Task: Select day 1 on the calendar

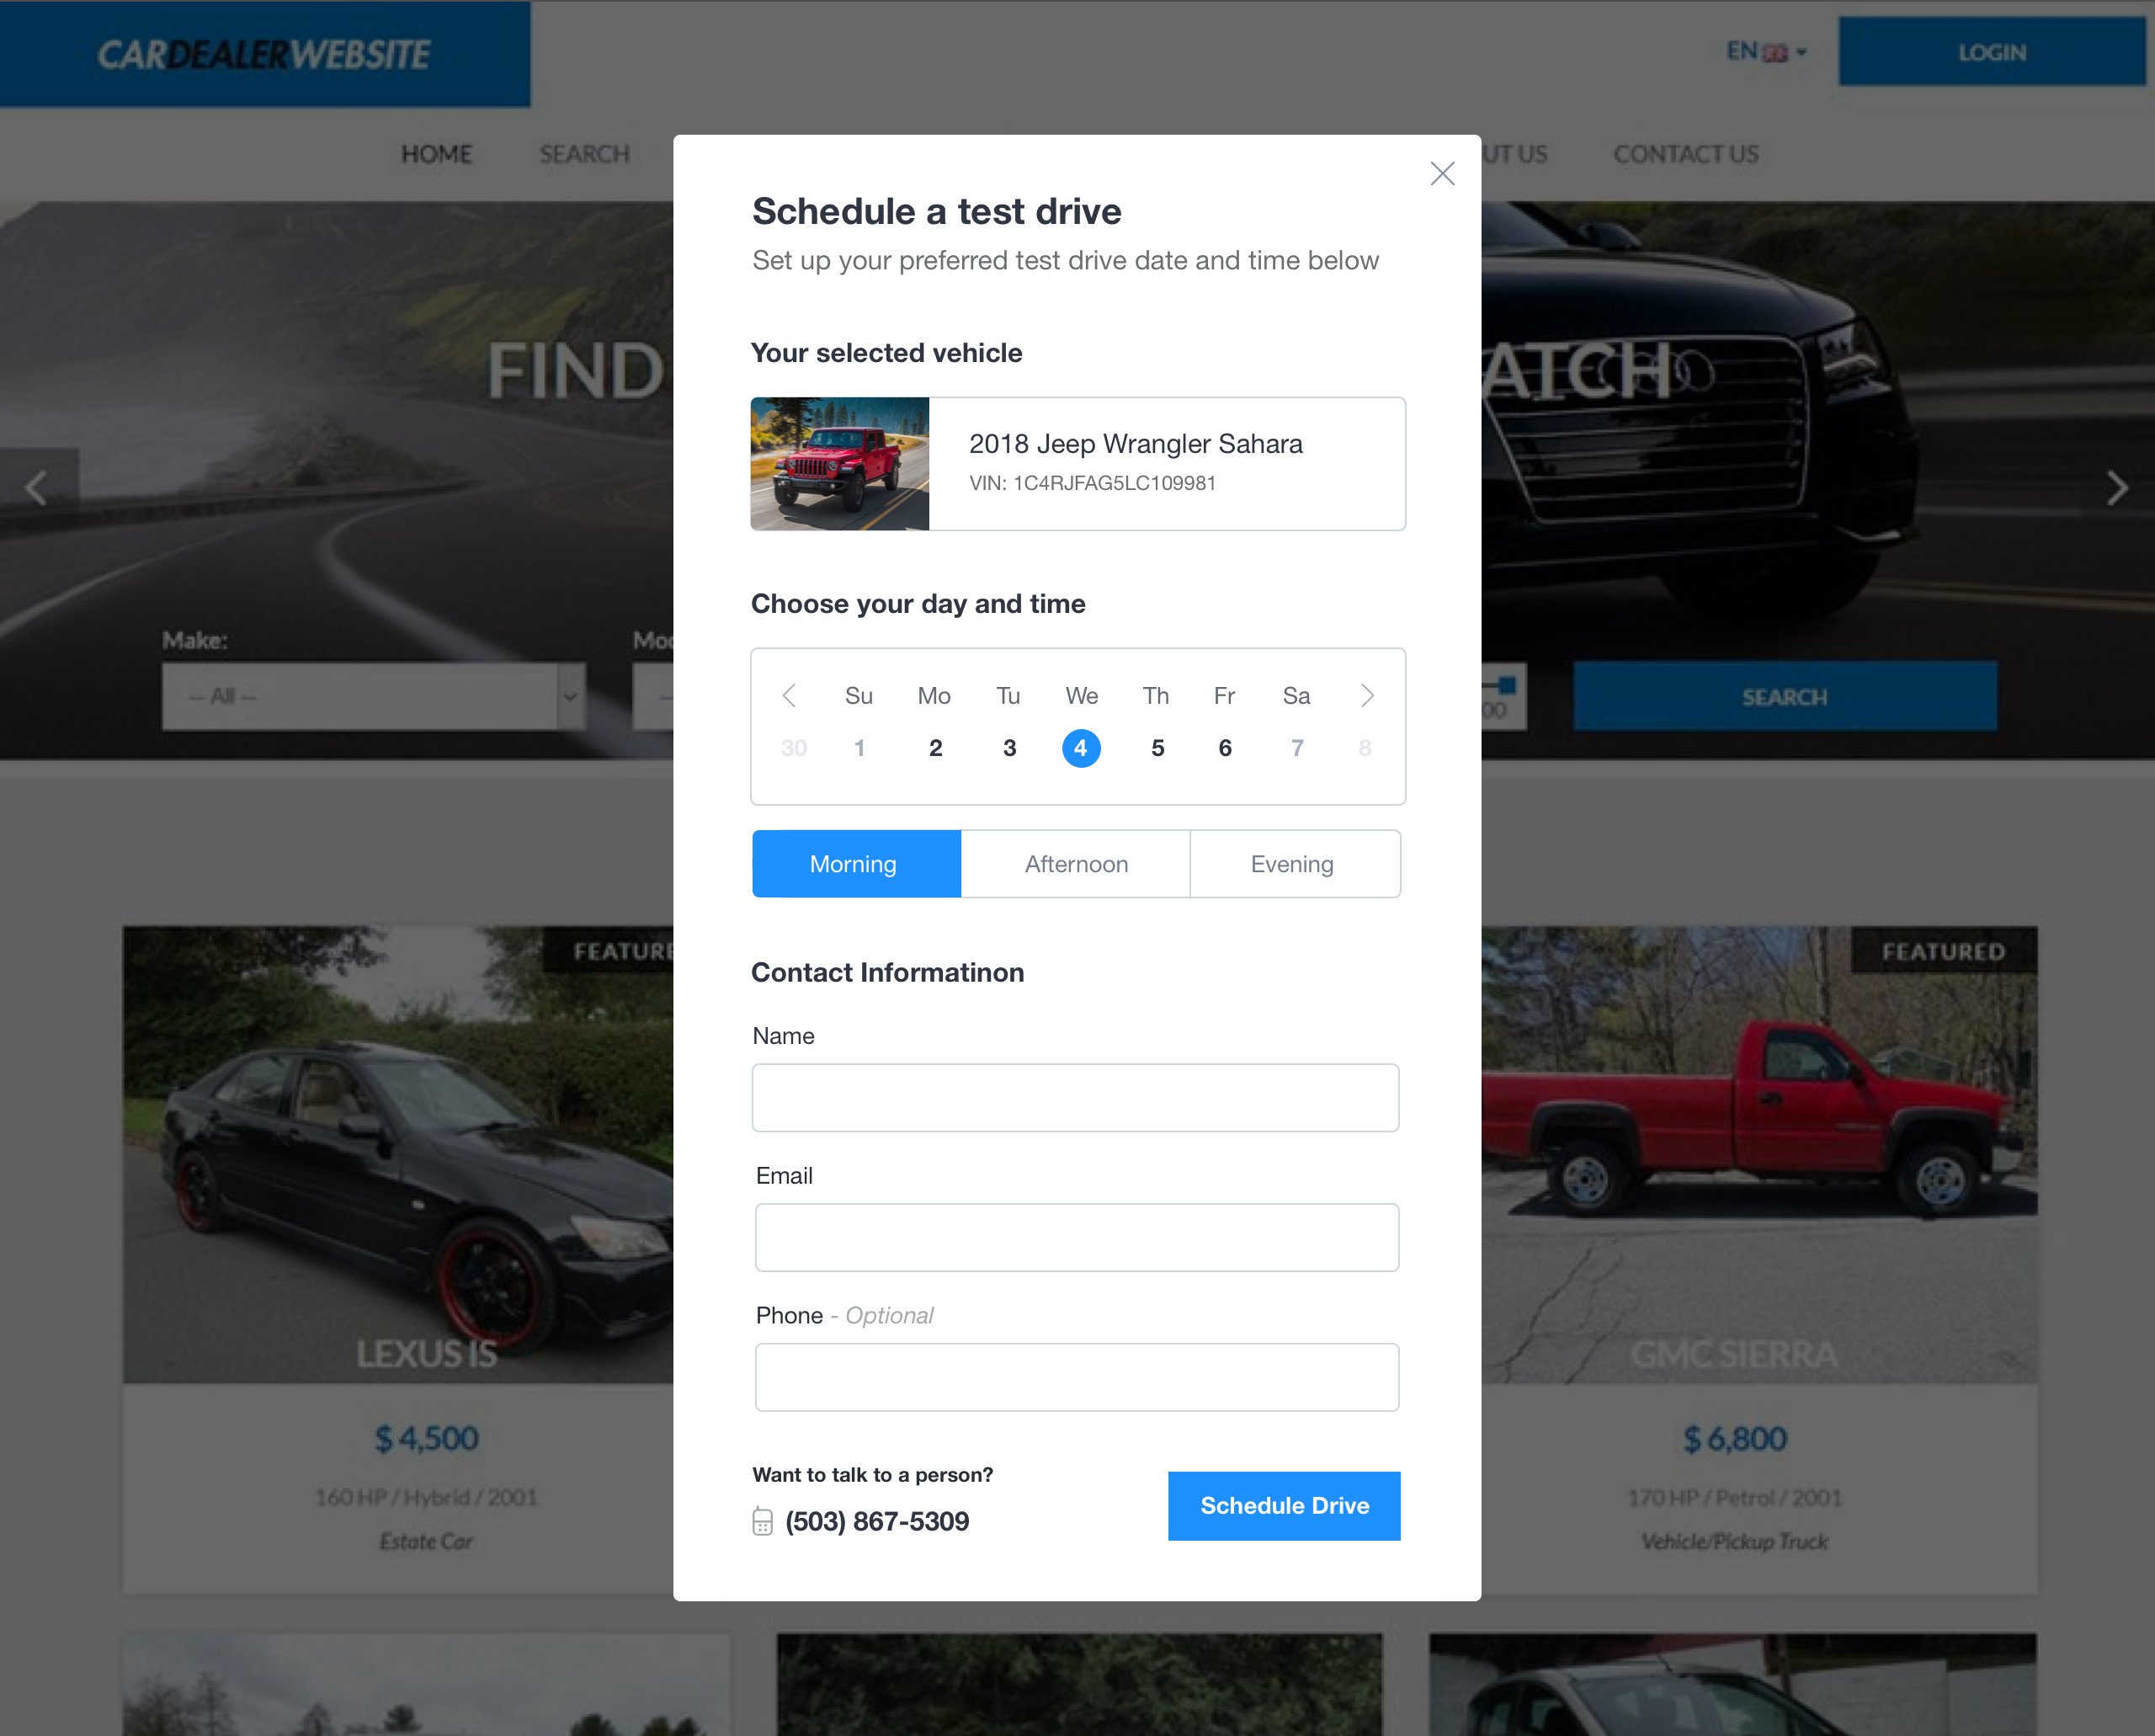Action: tap(859, 748)
